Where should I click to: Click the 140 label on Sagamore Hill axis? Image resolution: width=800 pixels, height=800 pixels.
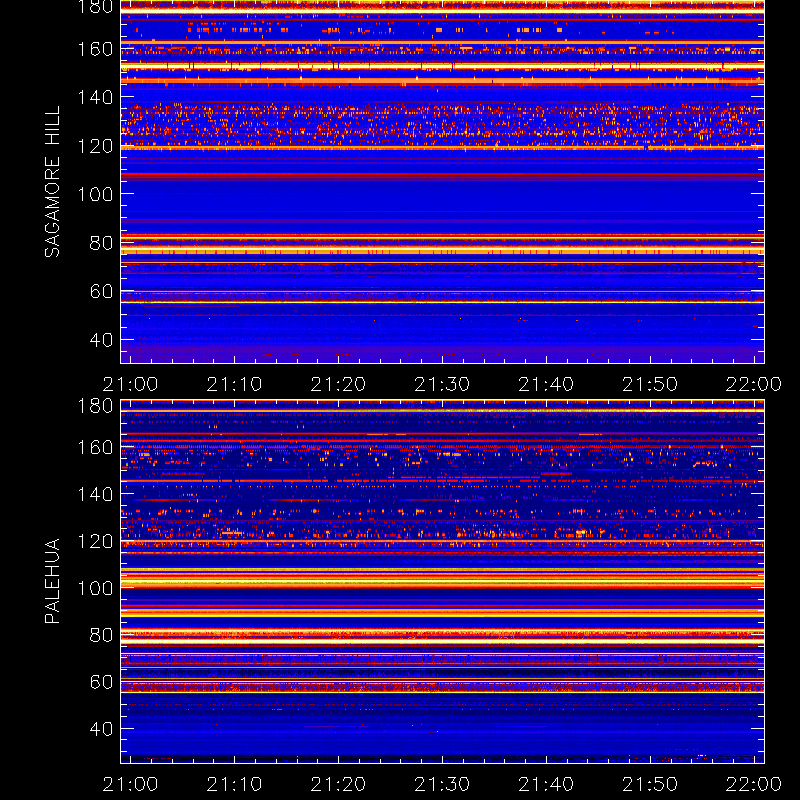(x=95, y=97)
